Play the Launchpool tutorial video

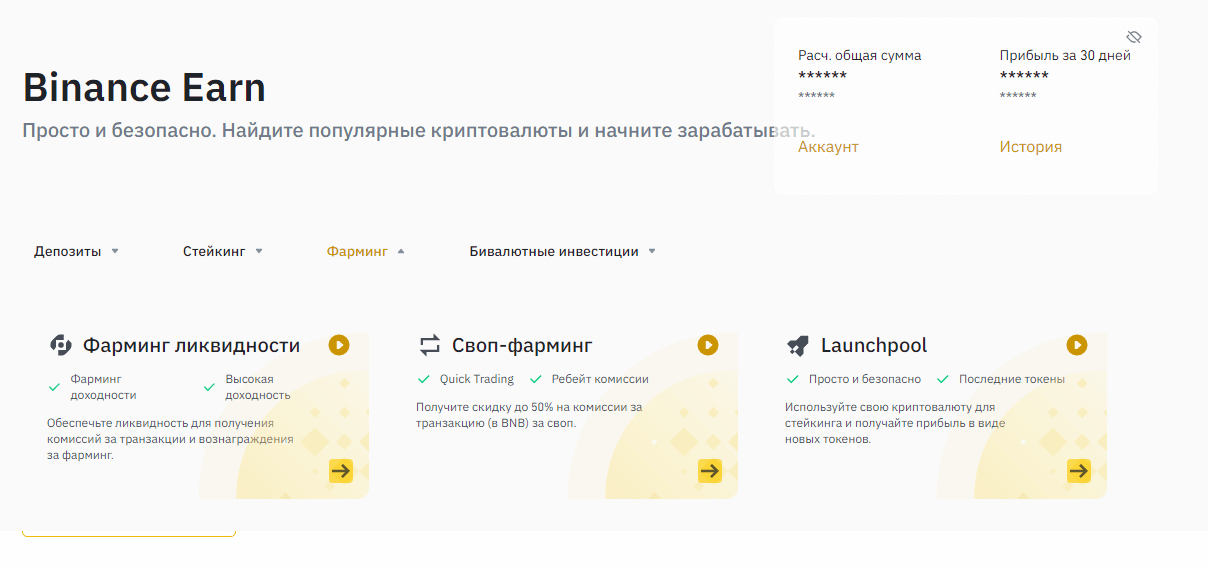1077,345
